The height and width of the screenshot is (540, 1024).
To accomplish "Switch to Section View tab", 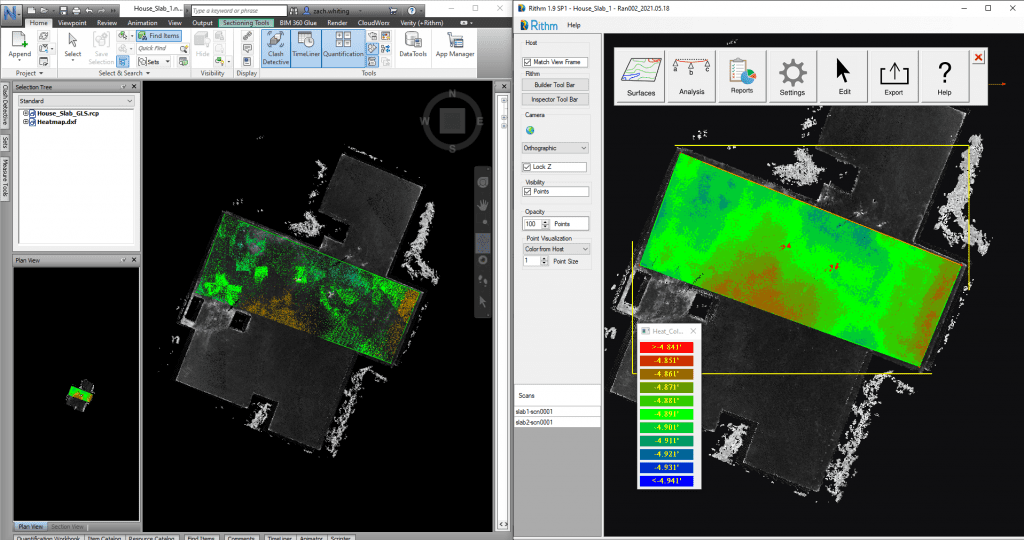I will tap(67, 526).
